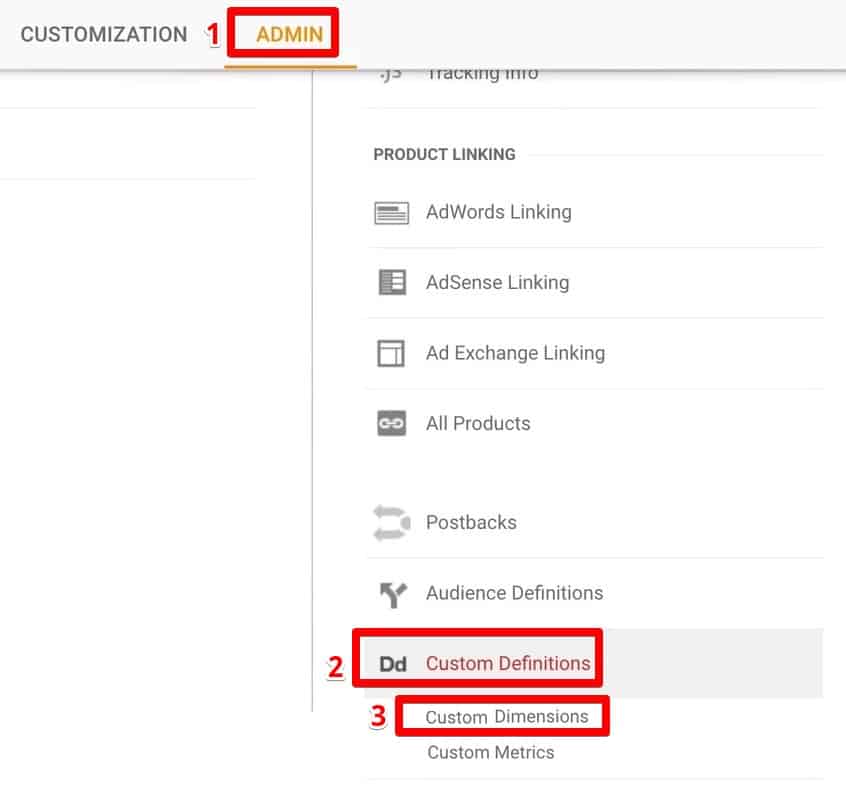Click the AdSense Linking table icon
846x786 pixels.
point(391,283)
